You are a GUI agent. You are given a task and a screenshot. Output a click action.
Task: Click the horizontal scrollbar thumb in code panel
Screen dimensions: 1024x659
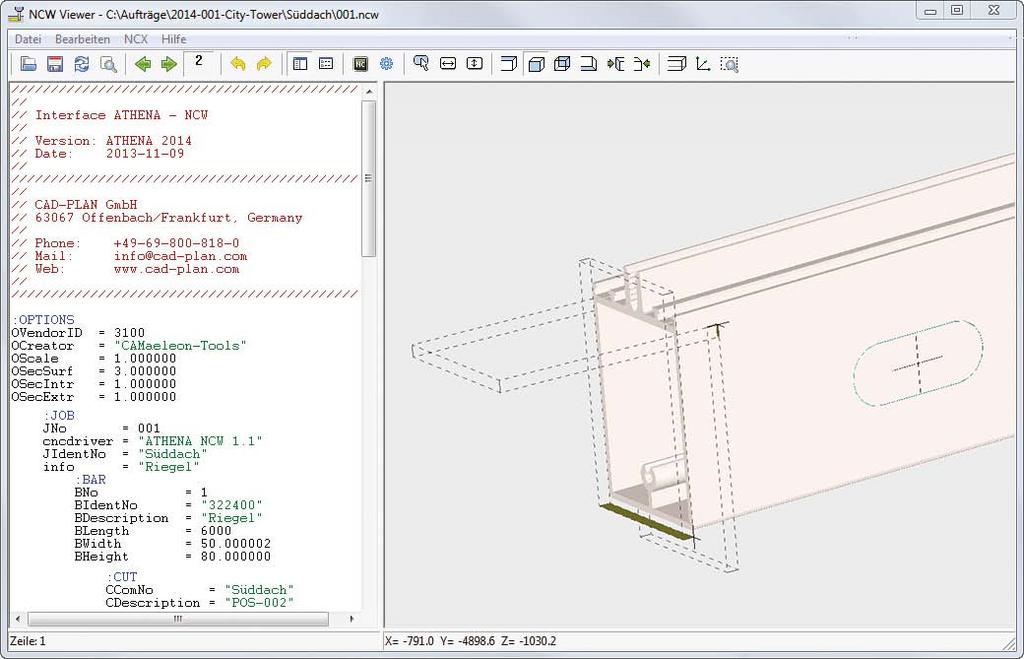(178, 619)
